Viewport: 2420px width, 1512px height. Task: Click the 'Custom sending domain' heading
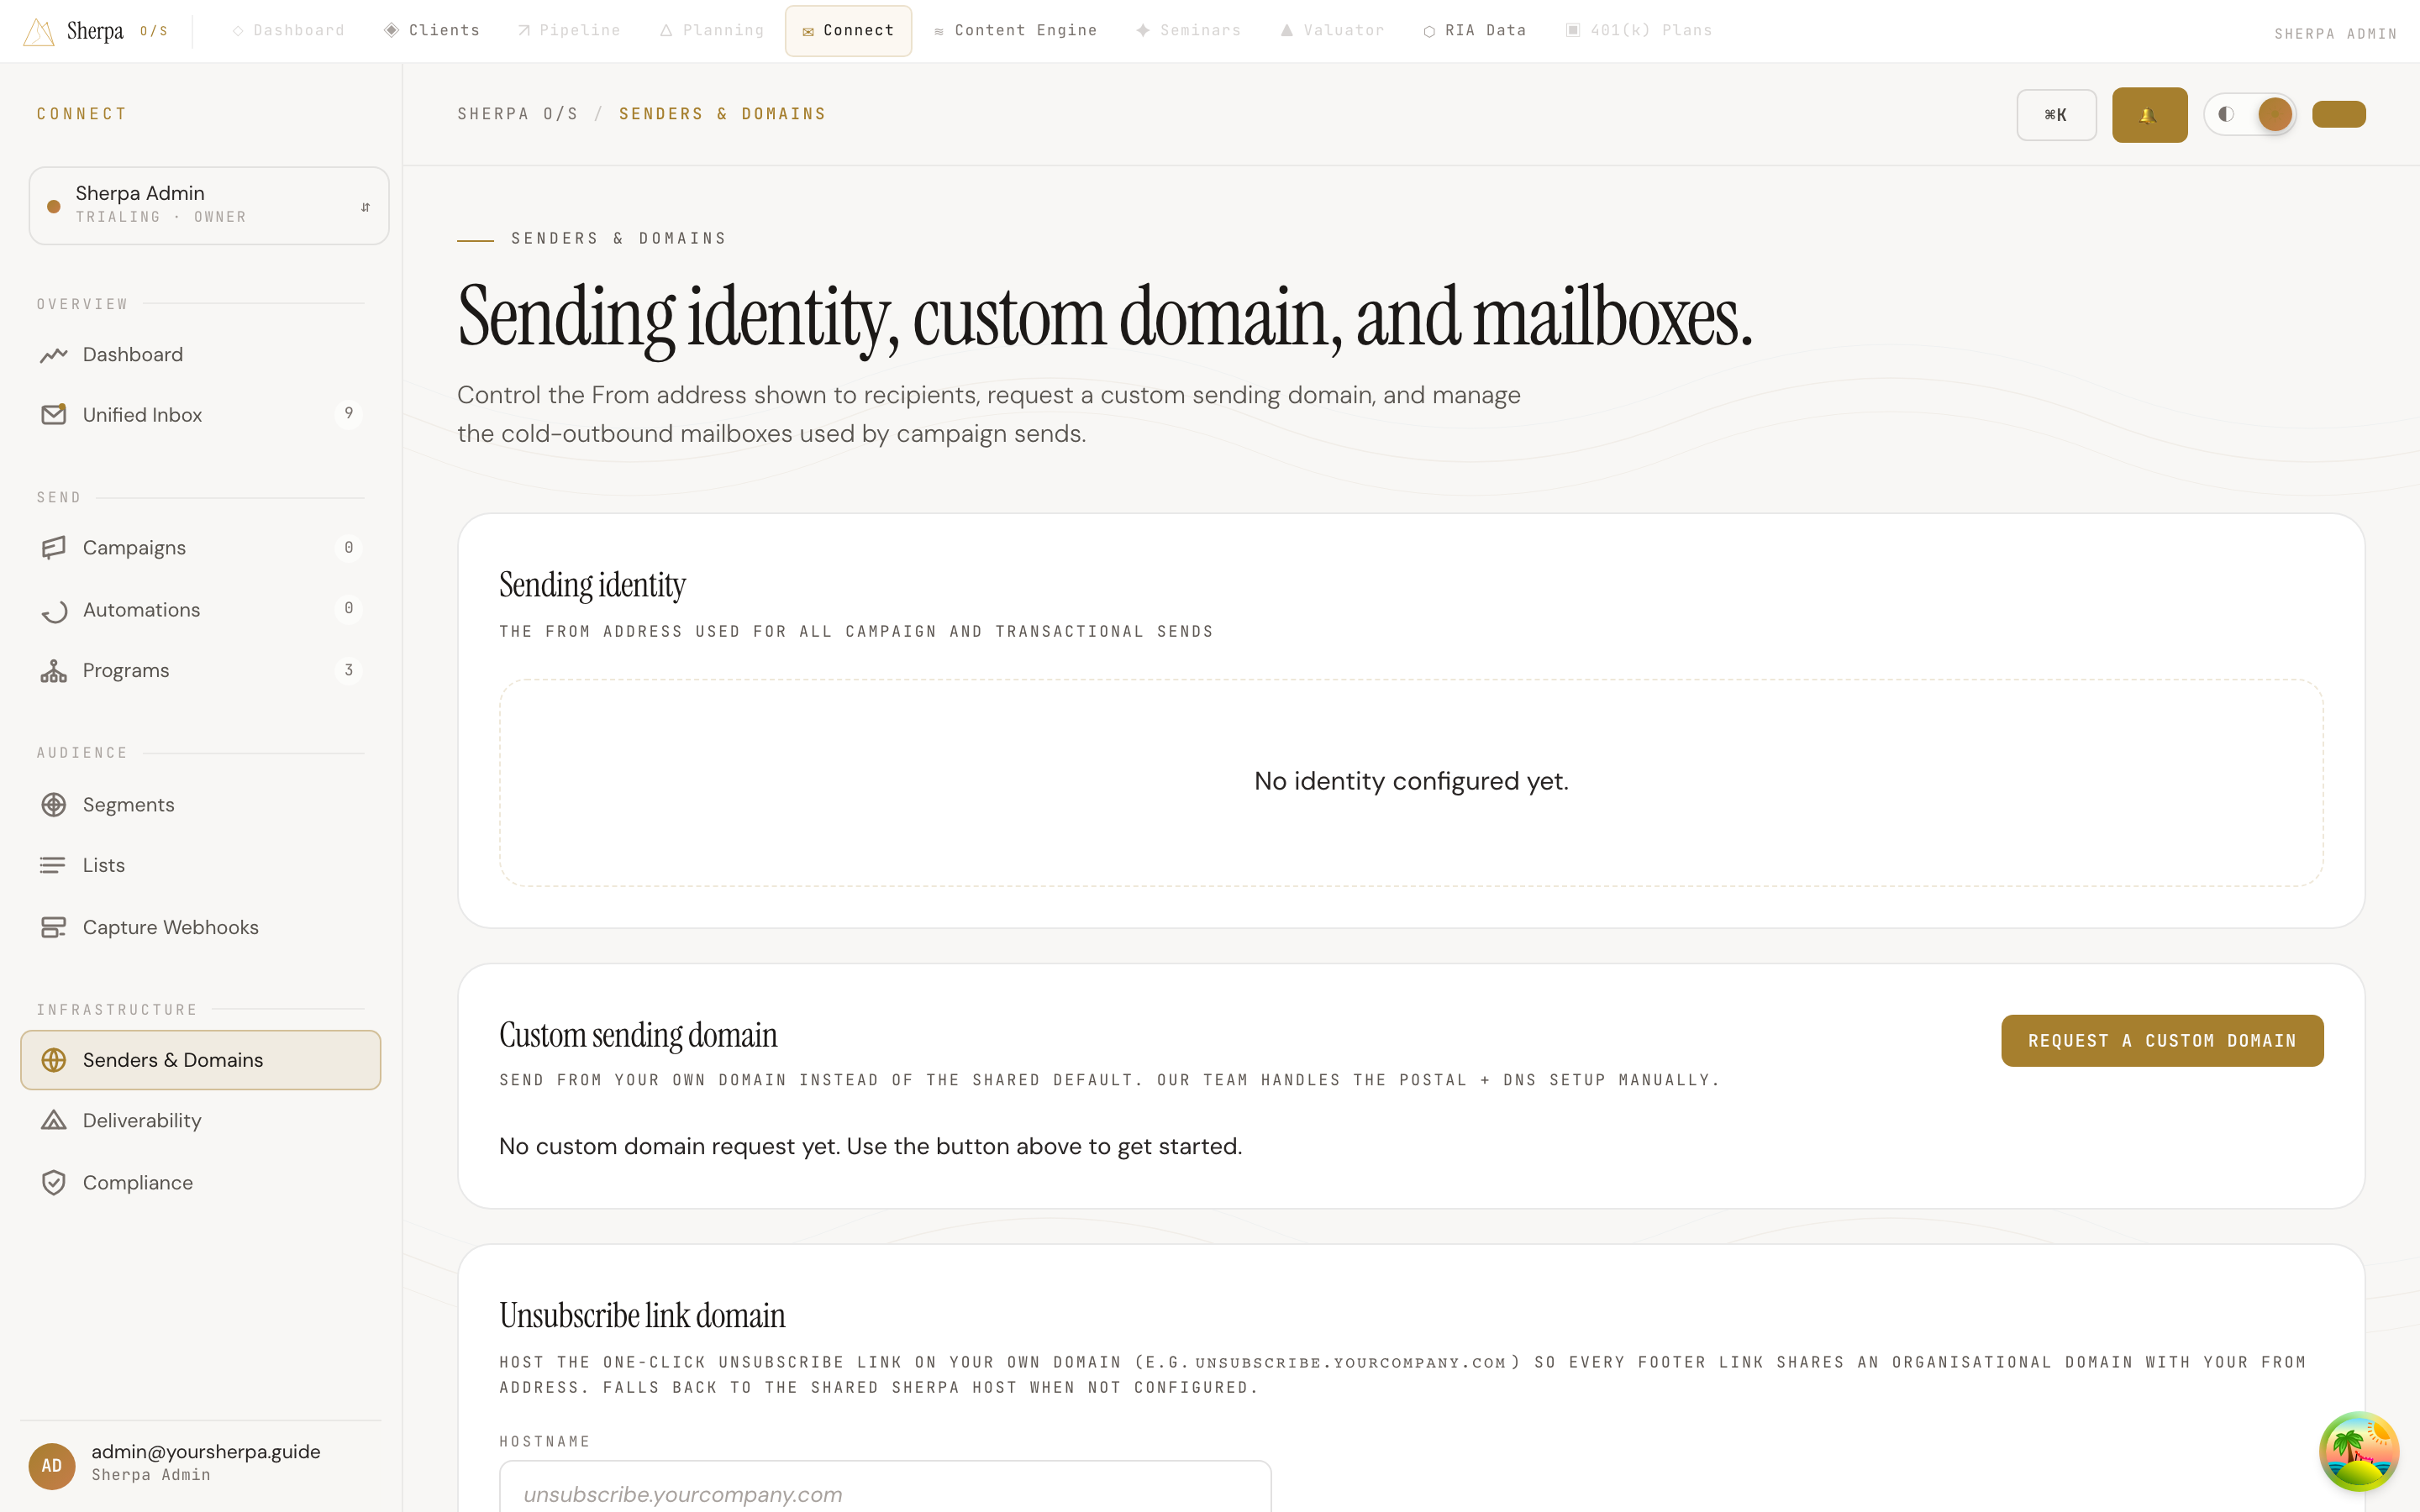[638, 1035]
